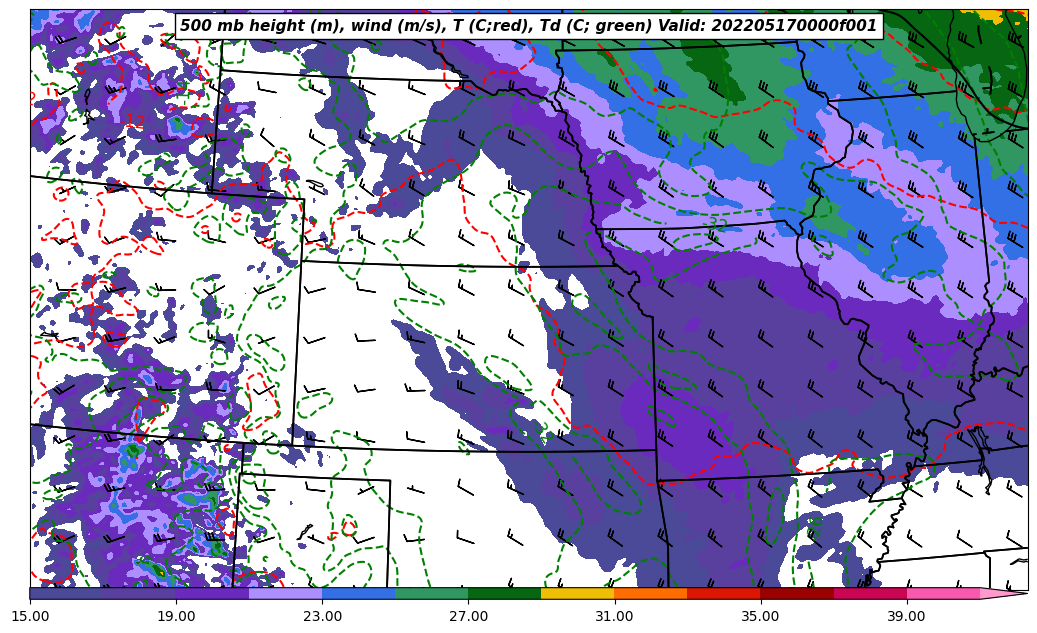This screenshot has height=633, width=1037.
Task: Select the 19.00 colorbar tick label
Action: (x=176, y=616)
